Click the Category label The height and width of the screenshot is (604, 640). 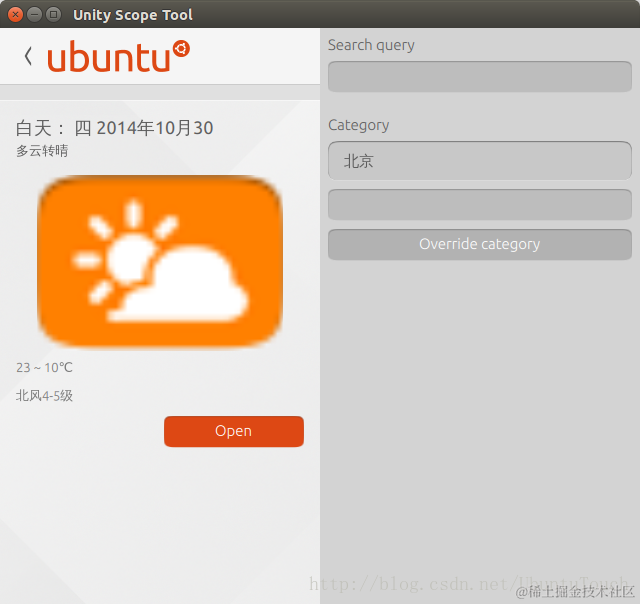358,125
